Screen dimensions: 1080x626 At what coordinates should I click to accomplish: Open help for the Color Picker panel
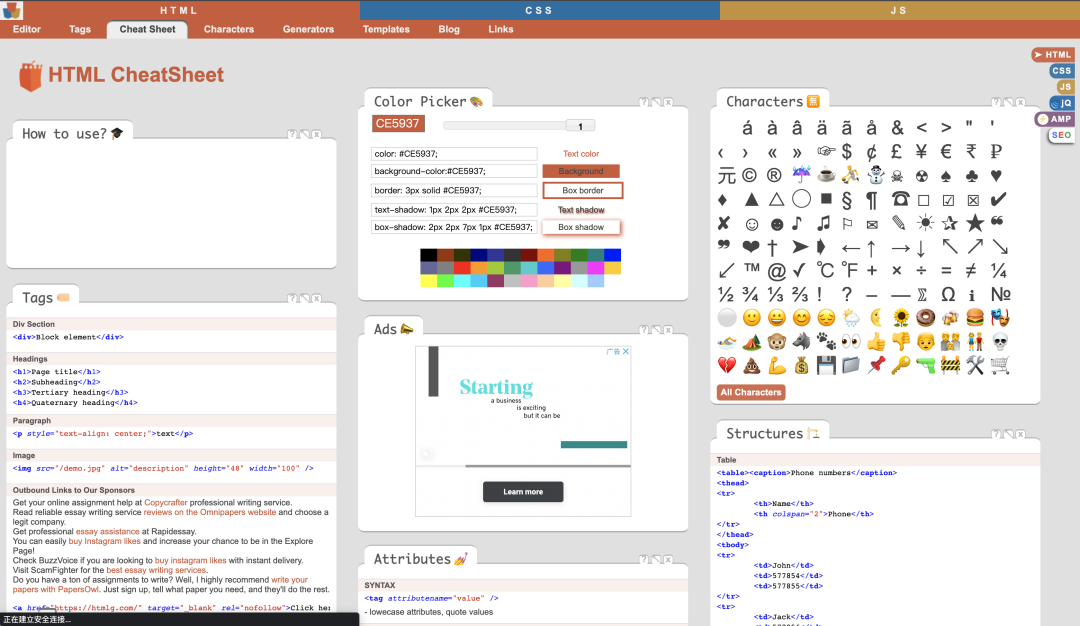644,102
